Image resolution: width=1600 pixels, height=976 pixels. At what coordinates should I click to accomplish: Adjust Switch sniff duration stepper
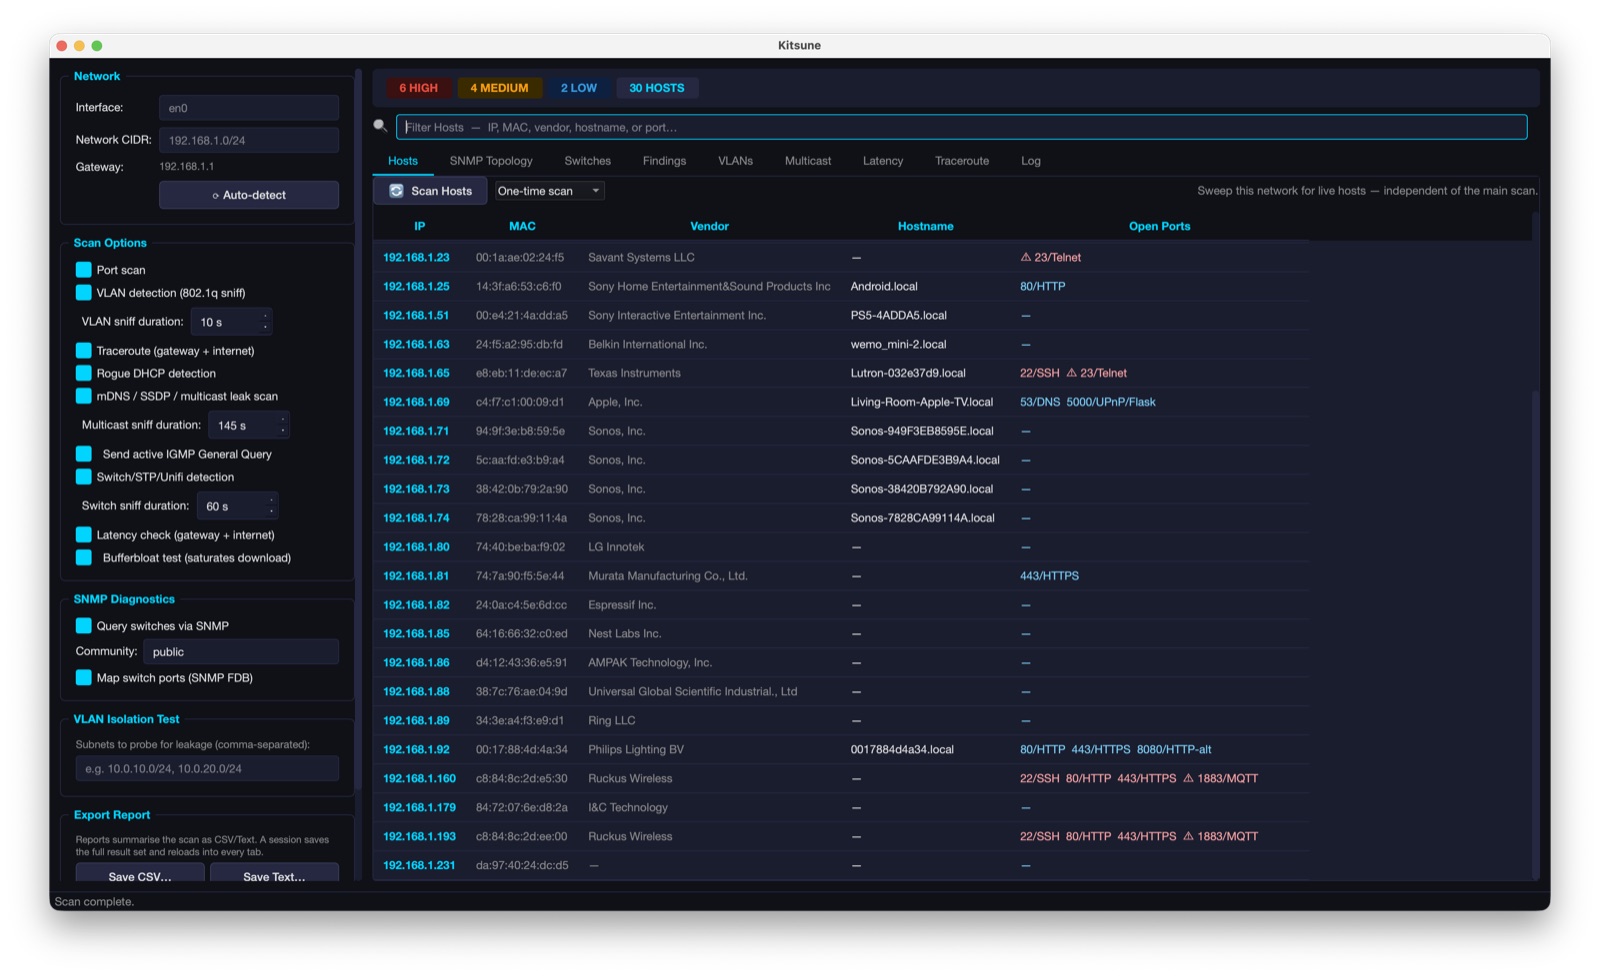[271, 506]
